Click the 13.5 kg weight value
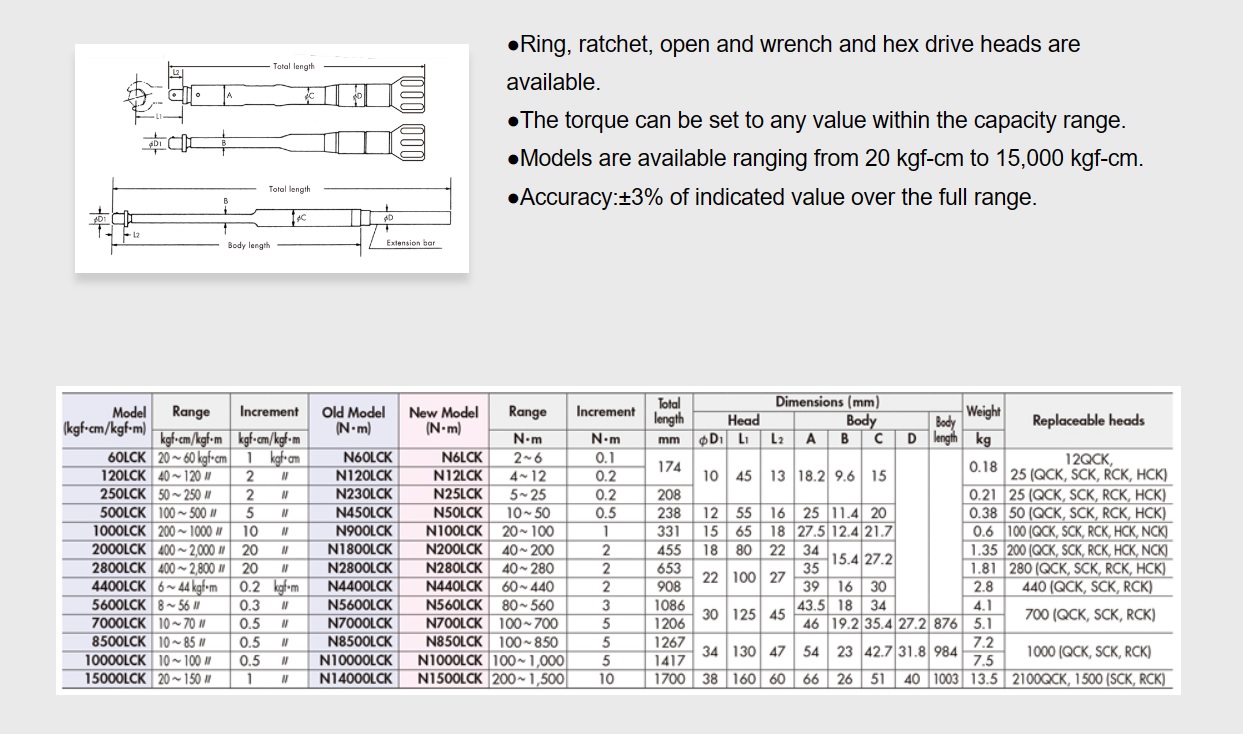The height and width of the screenshot is (734, 1243). coord(982,678)
